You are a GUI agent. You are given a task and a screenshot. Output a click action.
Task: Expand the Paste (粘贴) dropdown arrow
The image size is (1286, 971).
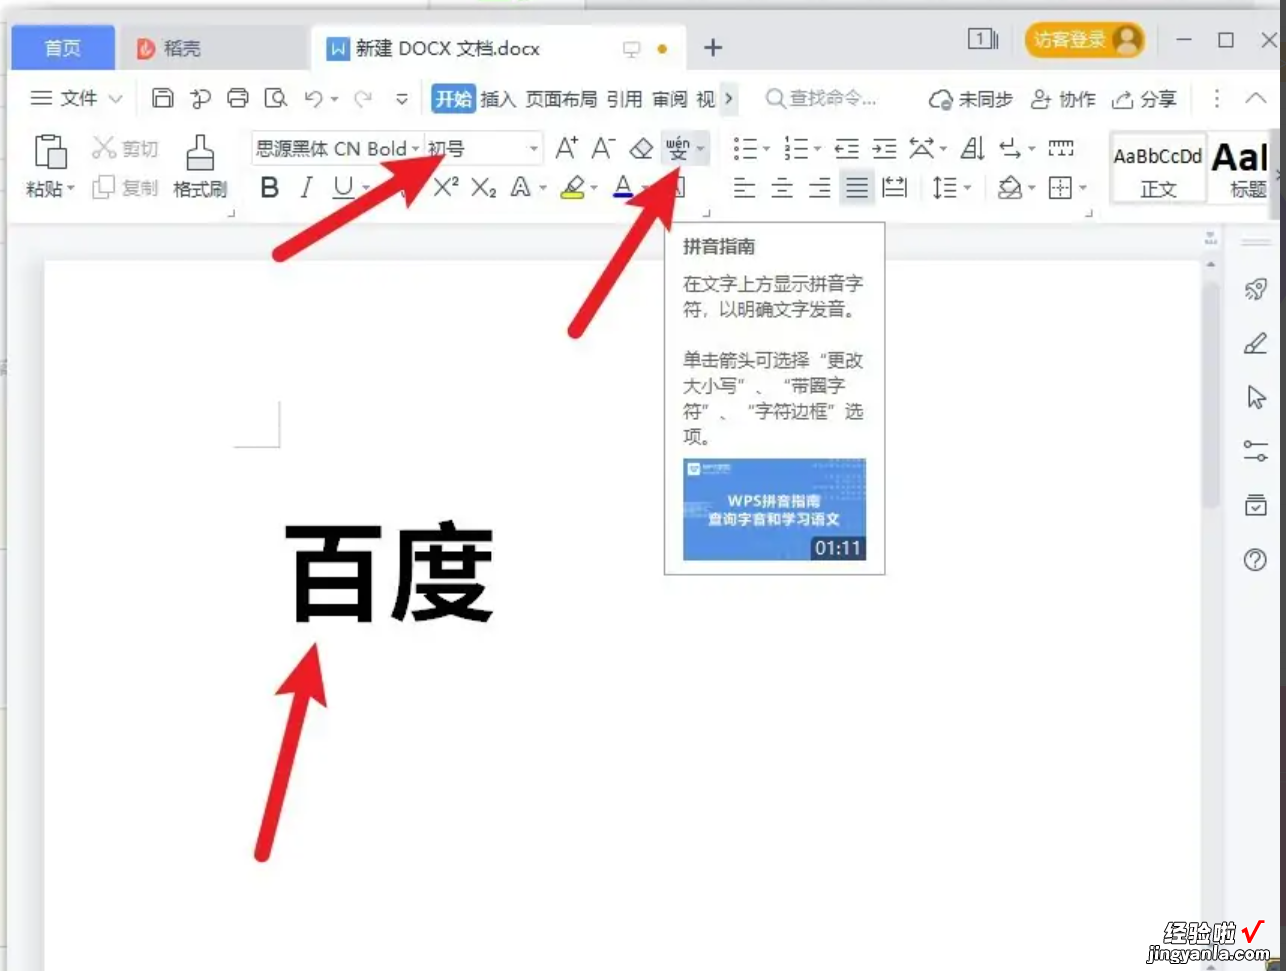pos(71,188)
